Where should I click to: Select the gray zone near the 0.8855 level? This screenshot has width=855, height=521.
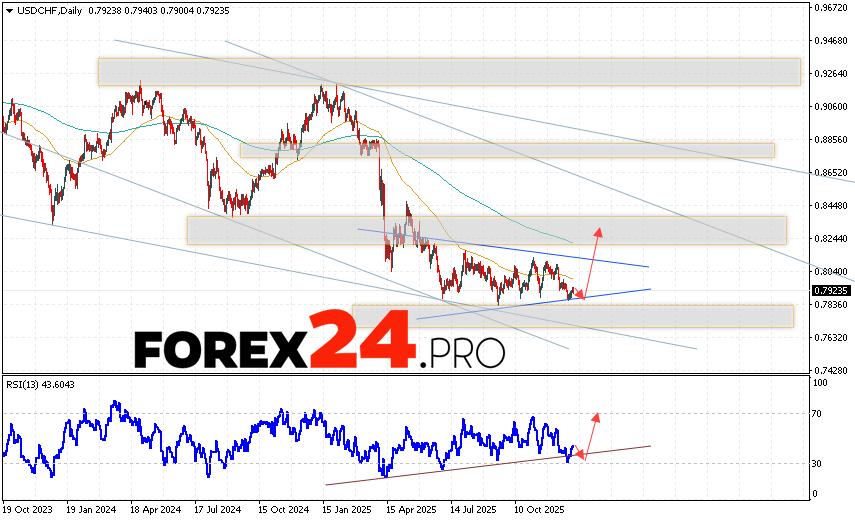[507, 150]
